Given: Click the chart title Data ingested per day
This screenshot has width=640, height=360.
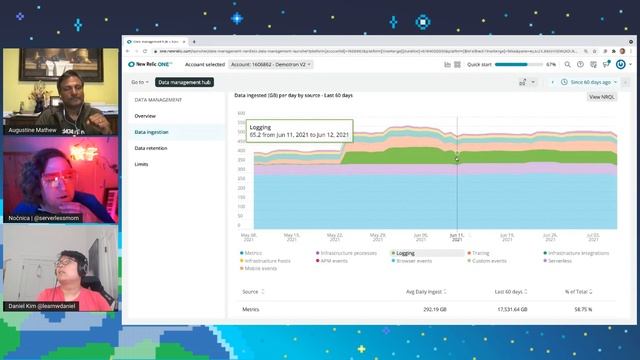Looking at the screenshot, I should pyautogui.click(x=293, y=96).
